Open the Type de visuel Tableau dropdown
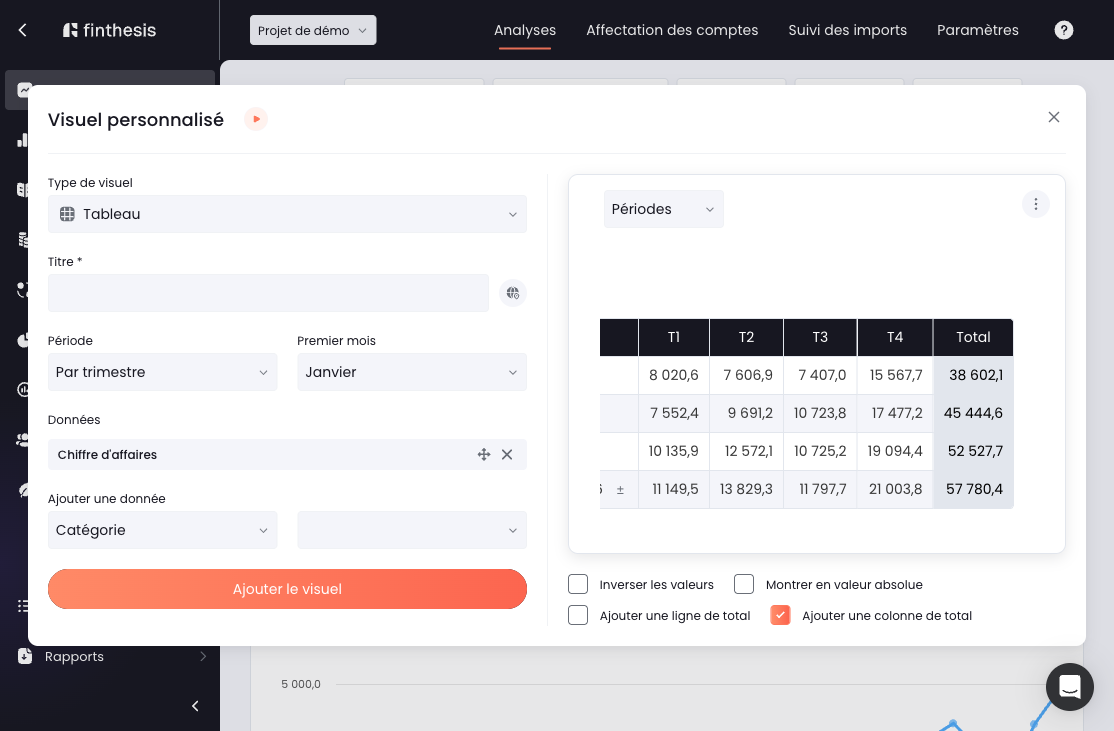This screenshot has width=1114, height=731. point(287,214)
